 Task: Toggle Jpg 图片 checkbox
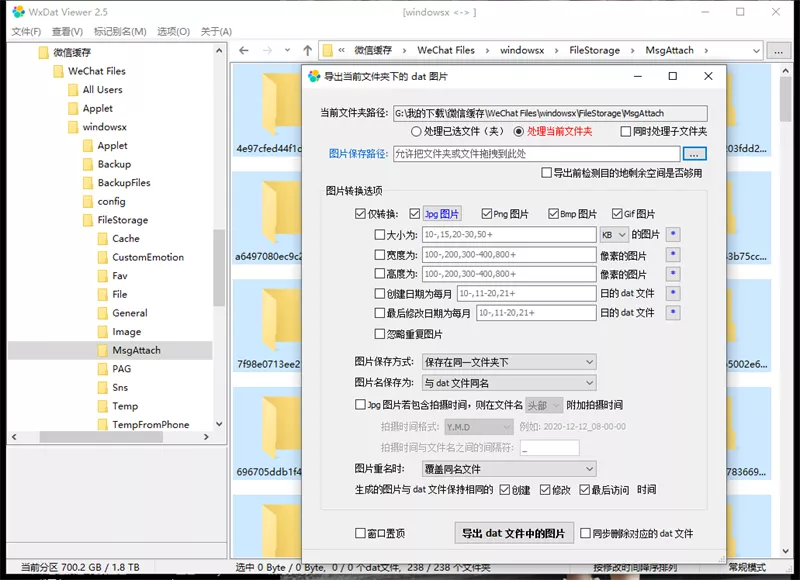pos(415,214)
